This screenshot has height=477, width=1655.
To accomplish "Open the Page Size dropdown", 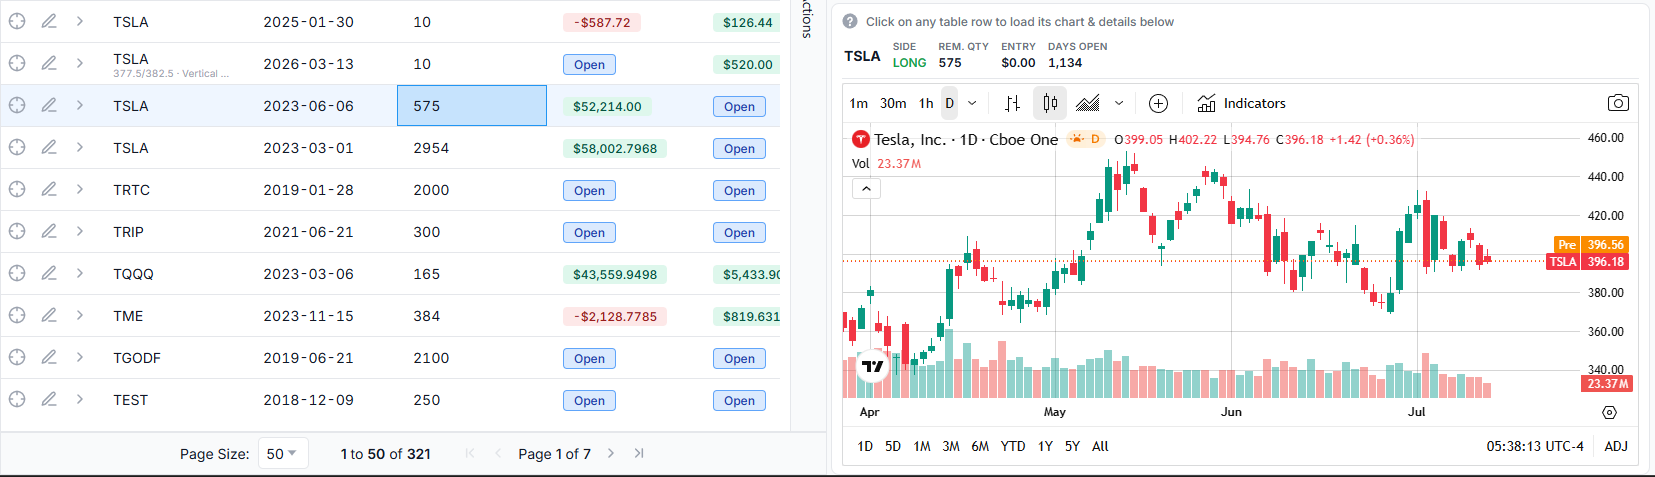I will pyautogui.click(x=283, y=453).
